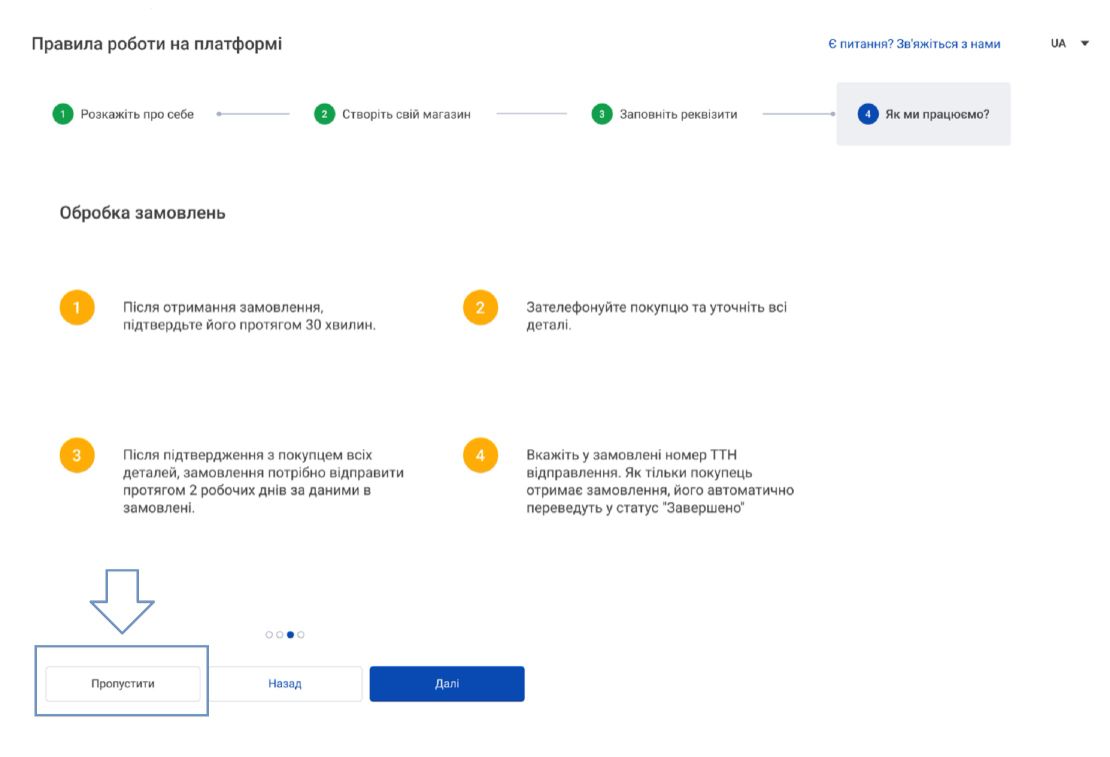Click orange badge number 4
This screenshot has height=757, width=1110.
coord(481,455)
